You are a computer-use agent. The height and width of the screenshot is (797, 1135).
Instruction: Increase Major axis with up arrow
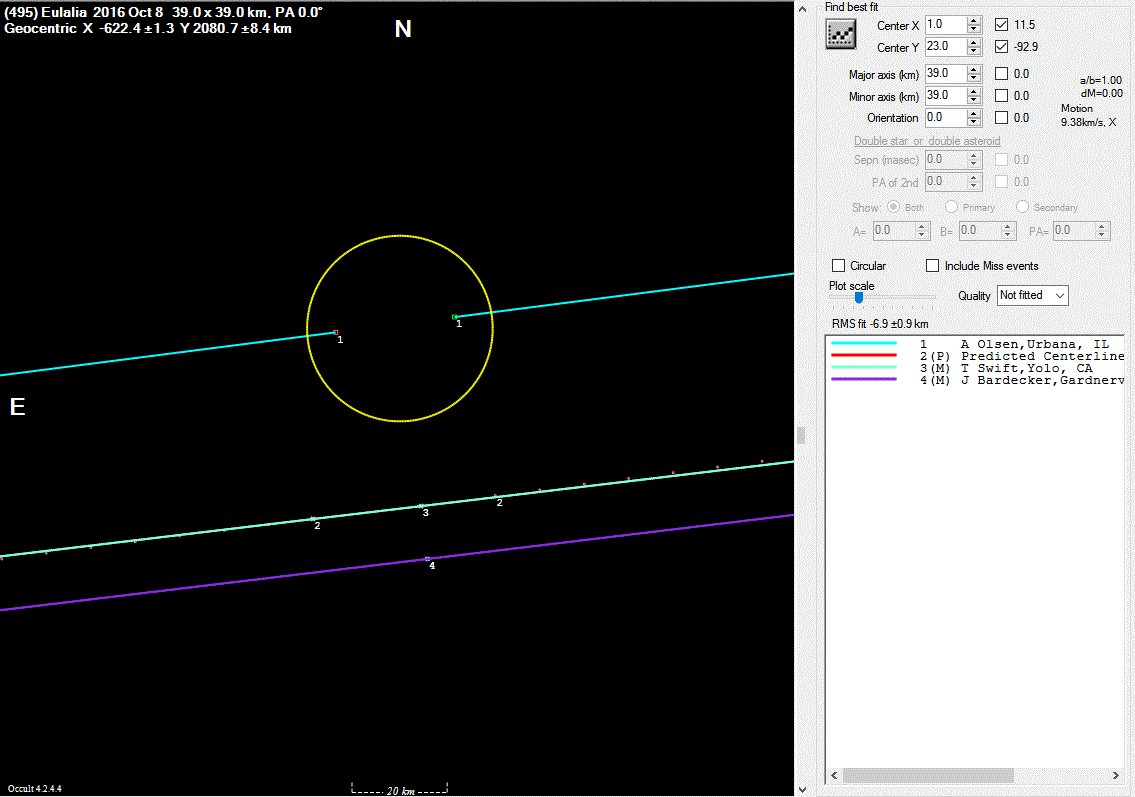[x=974, y=69]
